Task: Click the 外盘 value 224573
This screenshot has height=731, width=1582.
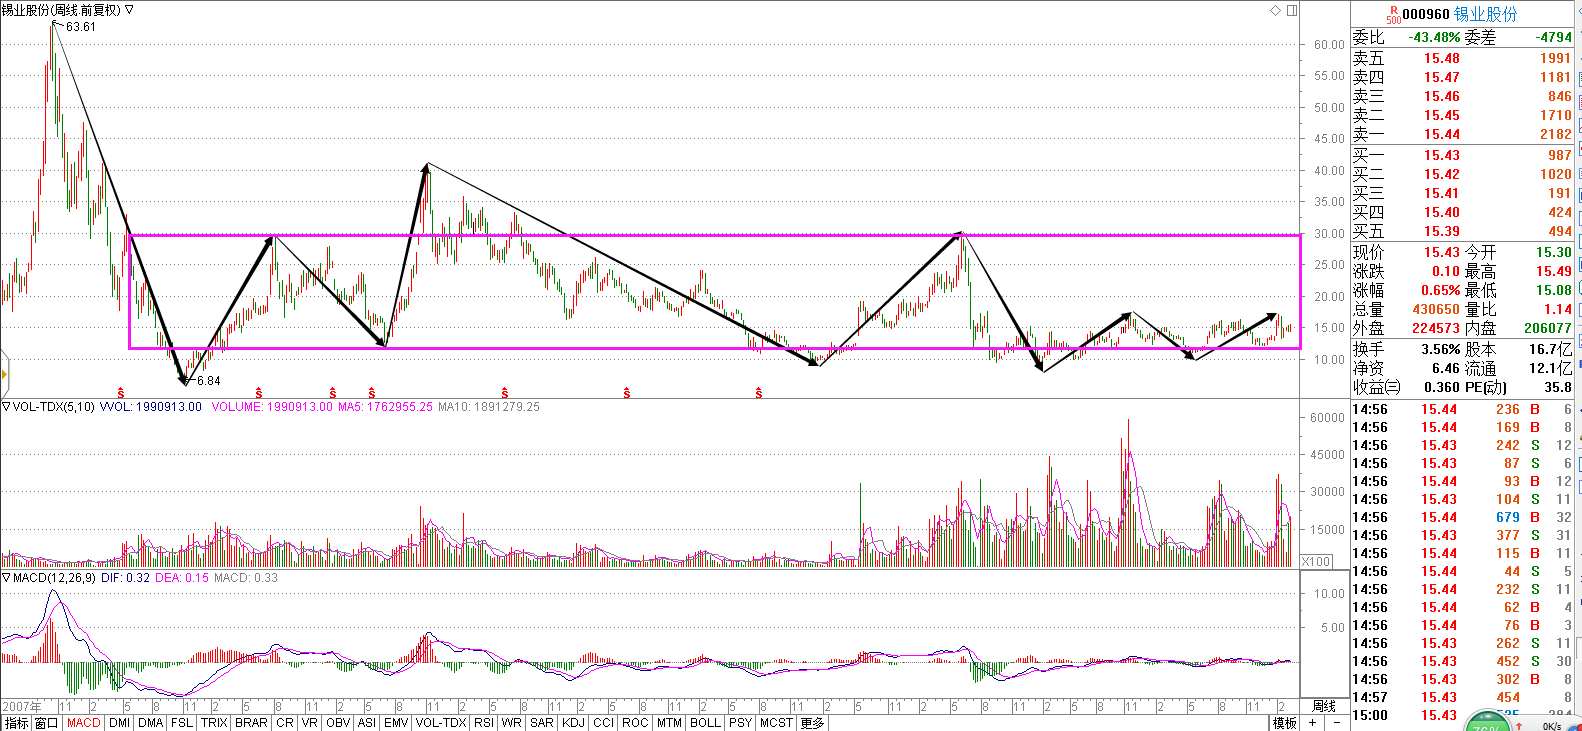Action: [1436, 328]
